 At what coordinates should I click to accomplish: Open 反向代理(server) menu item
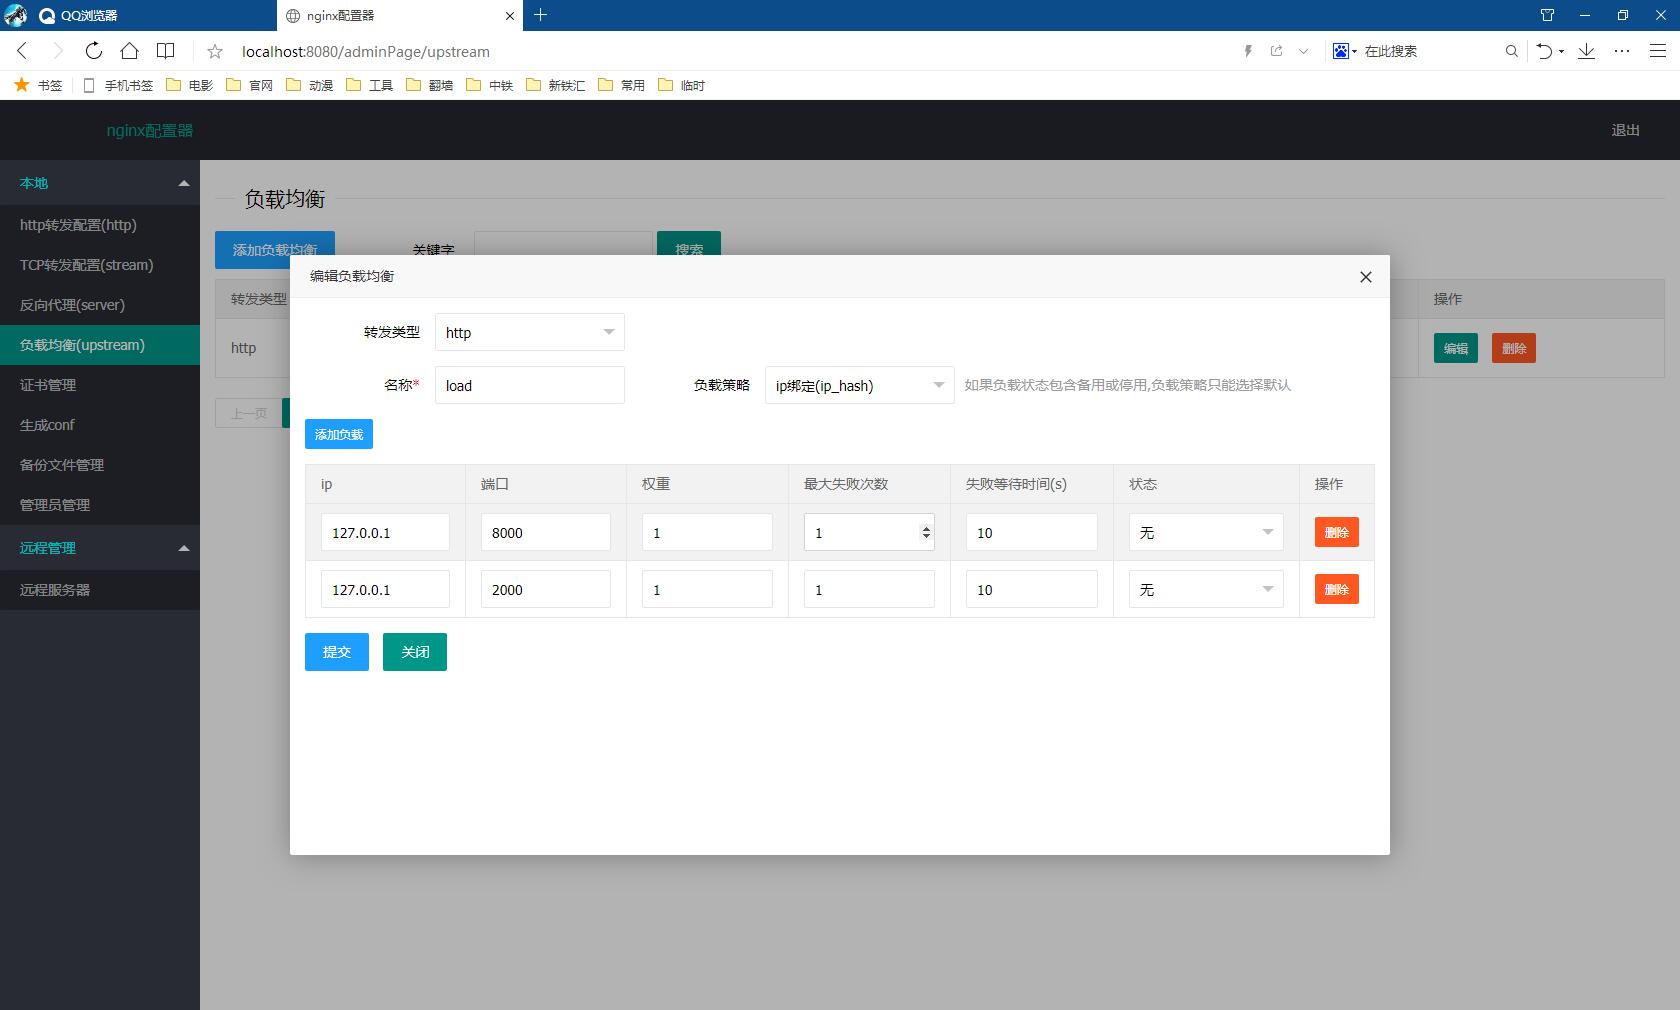[100, 305]
